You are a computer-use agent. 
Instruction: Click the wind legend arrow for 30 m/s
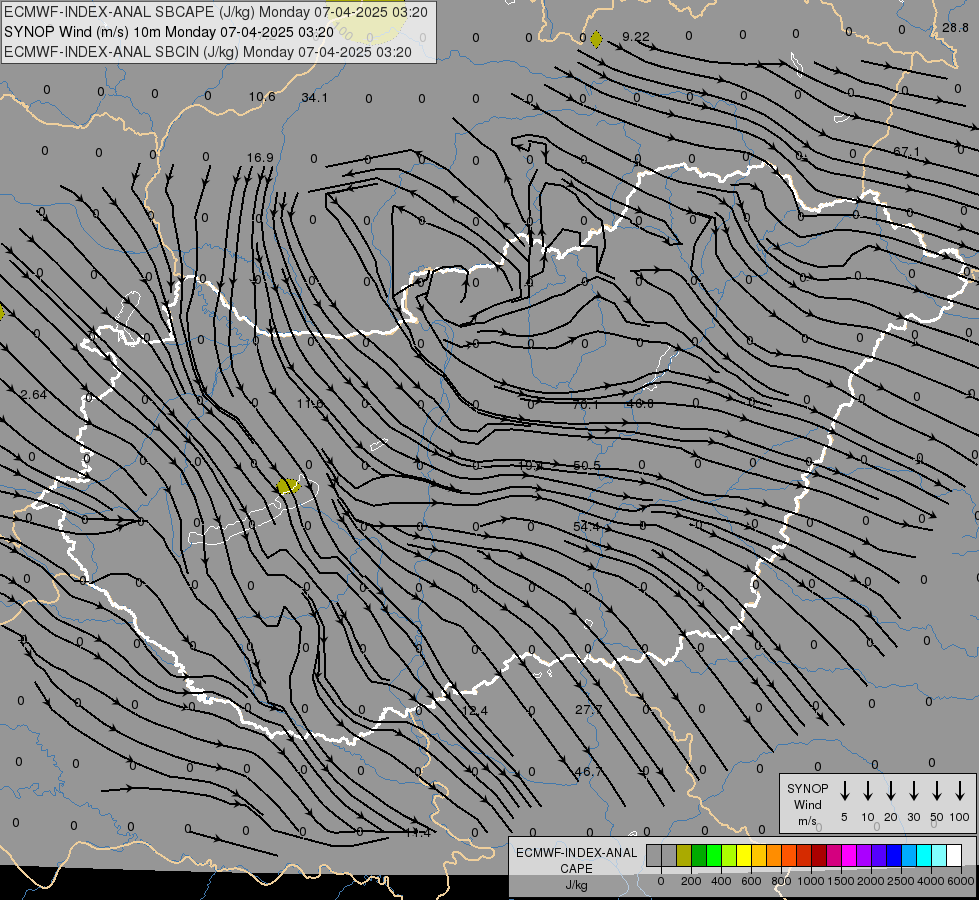(x=914, y=791)
